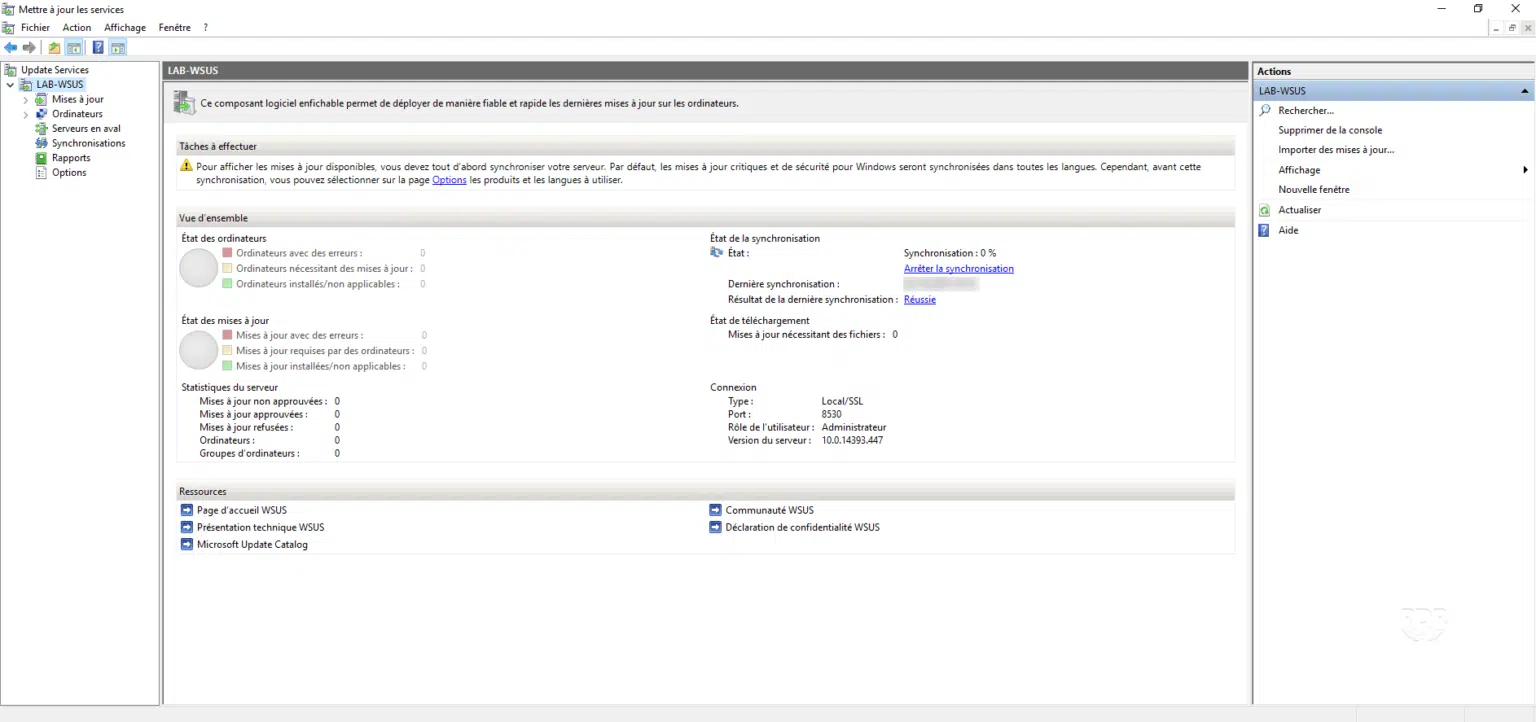Choose Supprimer de la console action
The height and width of the screenshot is (722, 1536).
[x=1330, y=130]
